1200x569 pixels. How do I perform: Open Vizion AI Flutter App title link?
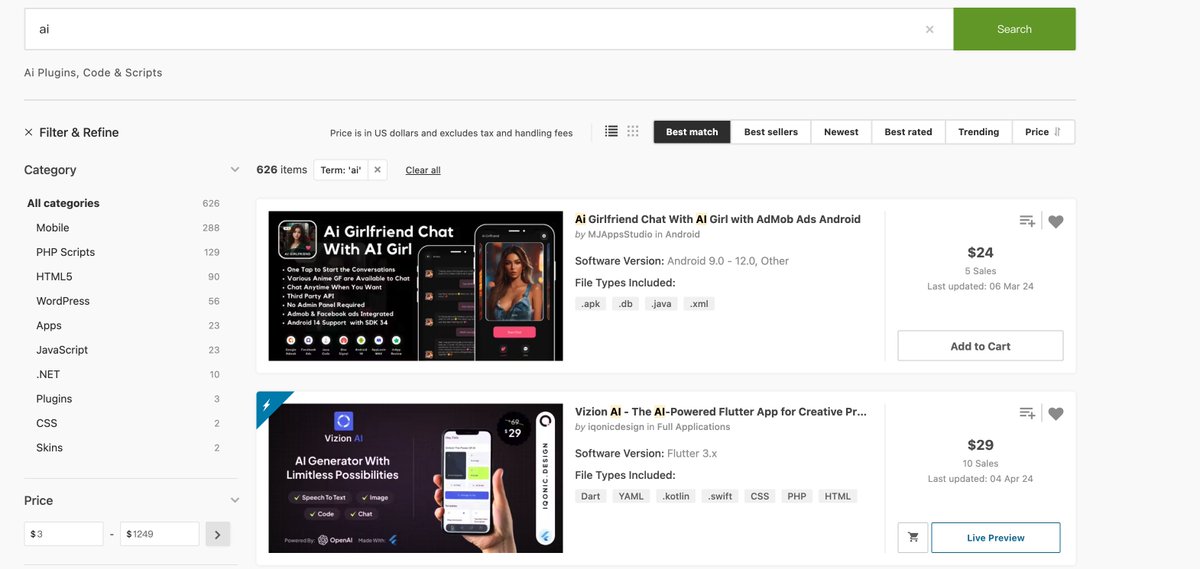tap(721, 411)
